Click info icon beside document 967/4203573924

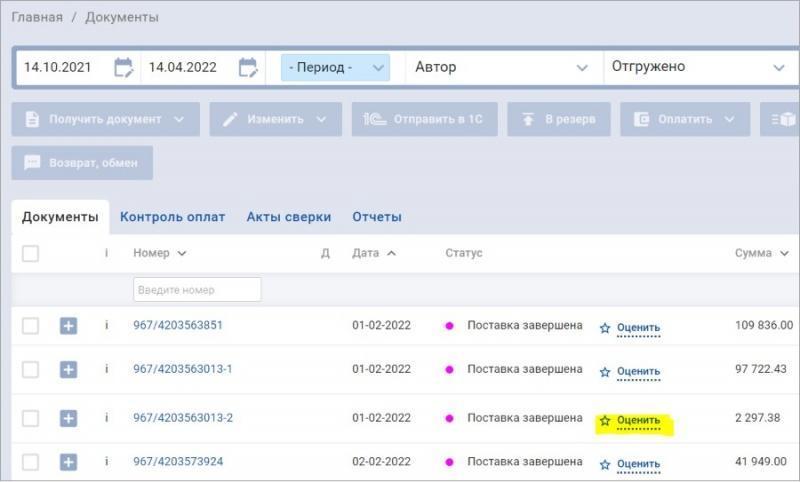click(106, 462)
